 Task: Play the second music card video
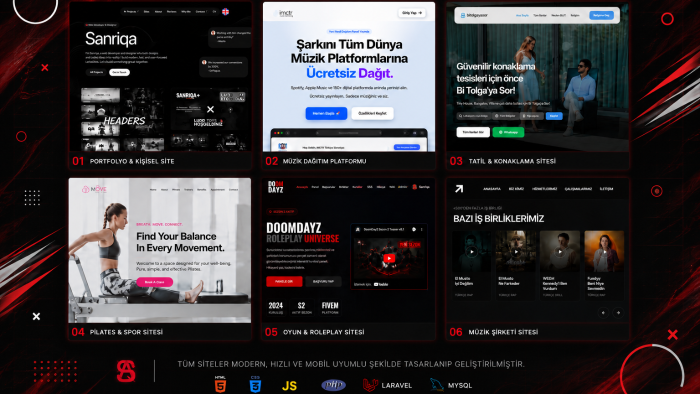516,252
